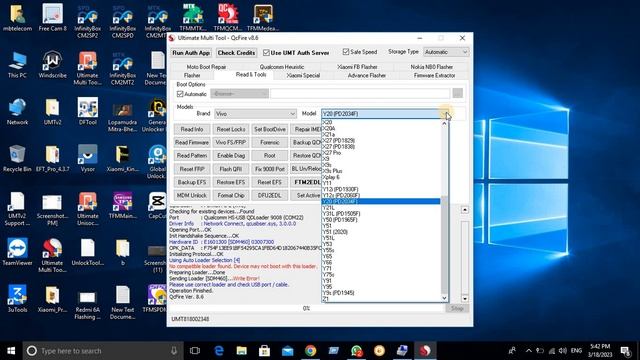Click the Check Credits button
Screen dimensions: 640x360
tap(236, 53)
